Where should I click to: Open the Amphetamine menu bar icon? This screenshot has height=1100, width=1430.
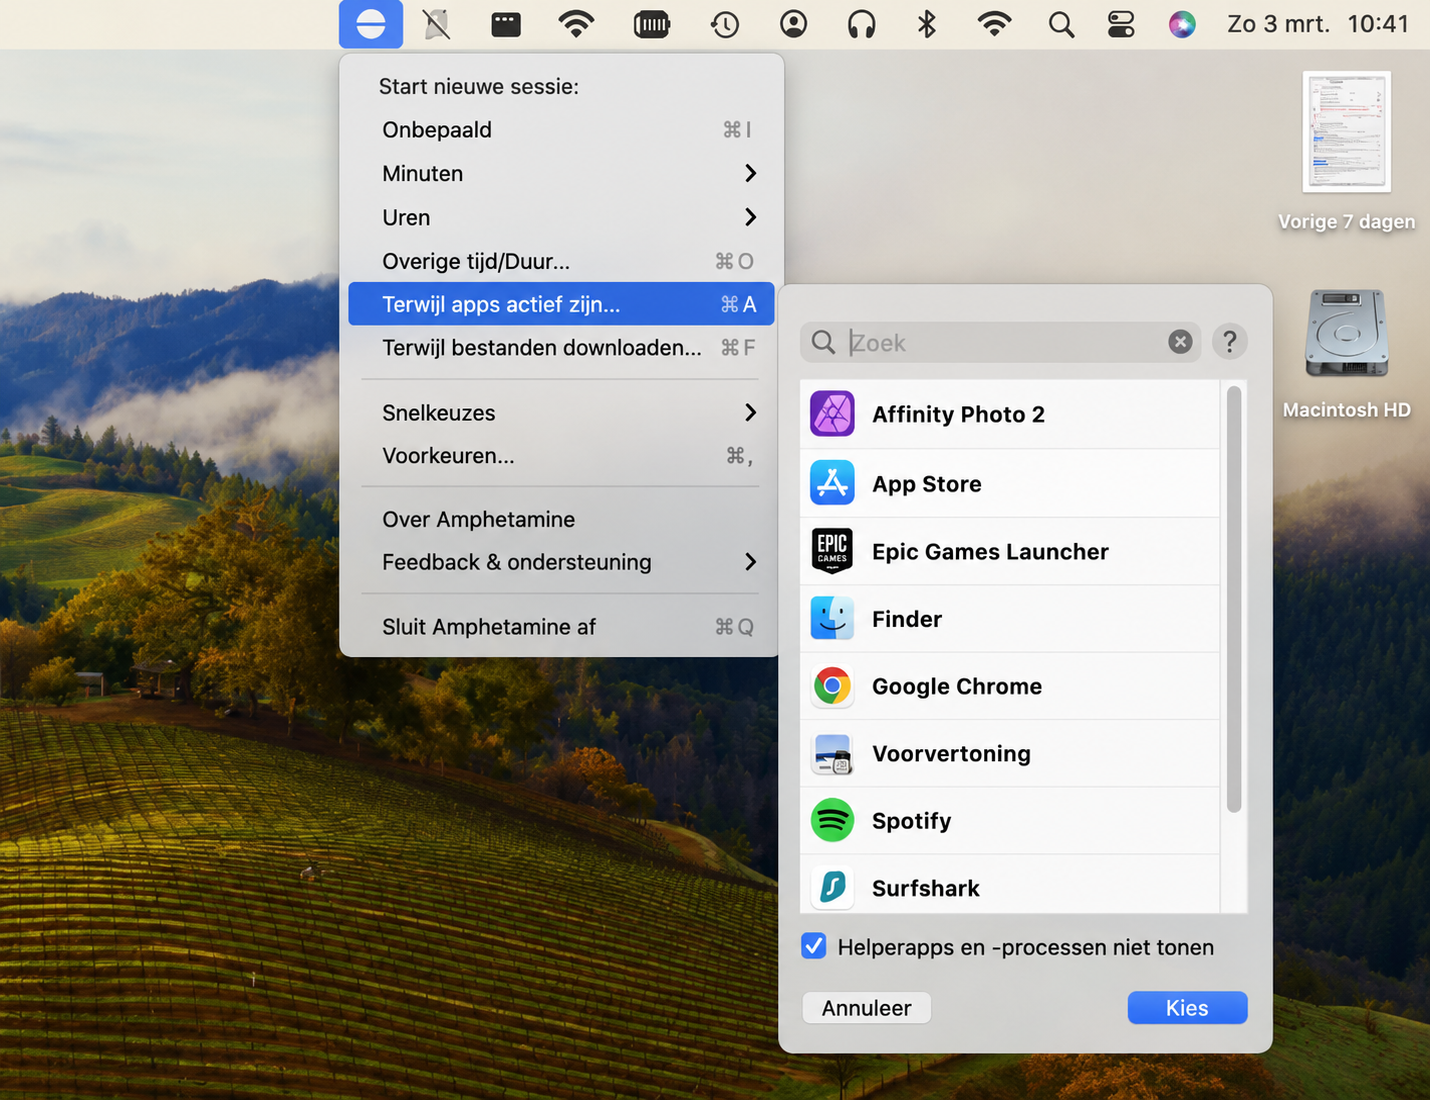coord(371,24)
